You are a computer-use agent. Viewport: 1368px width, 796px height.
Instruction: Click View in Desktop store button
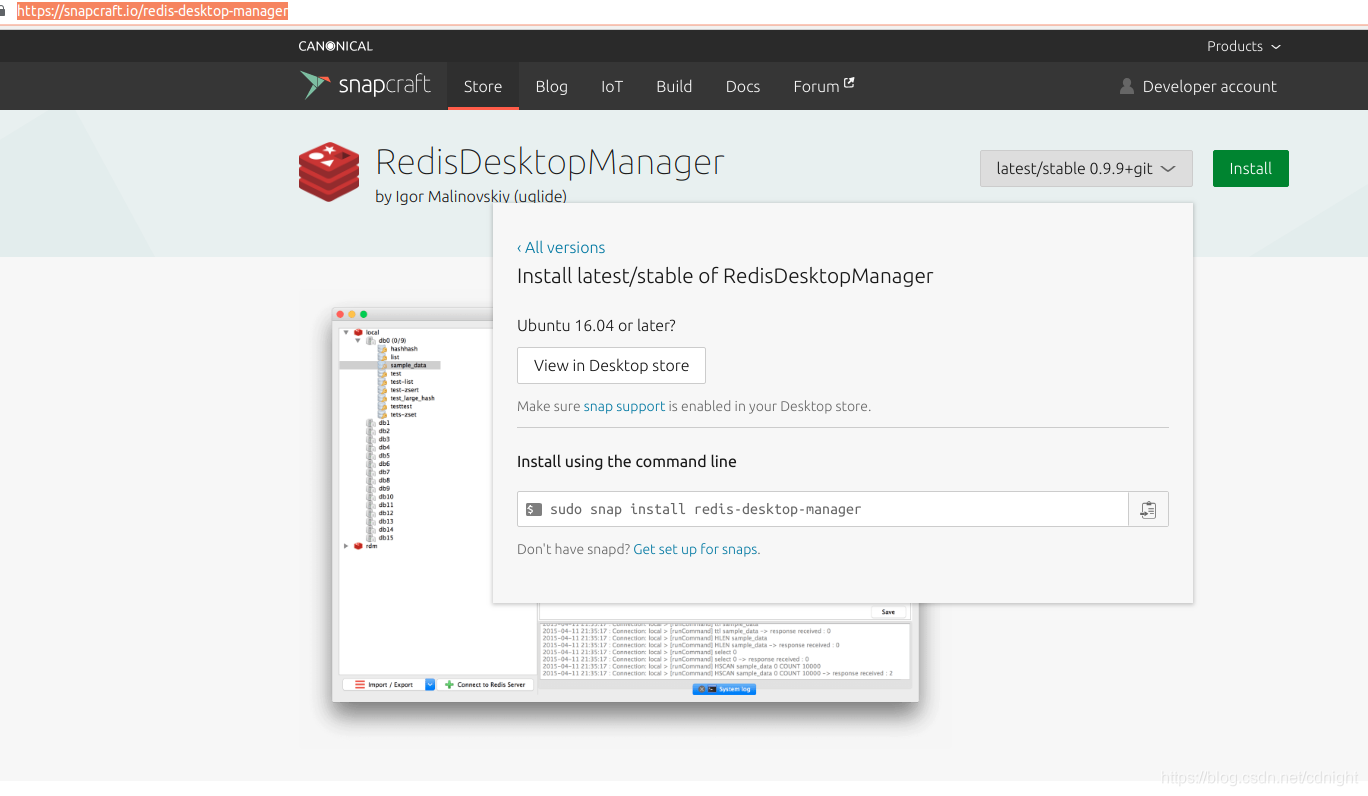click(611, 365)
